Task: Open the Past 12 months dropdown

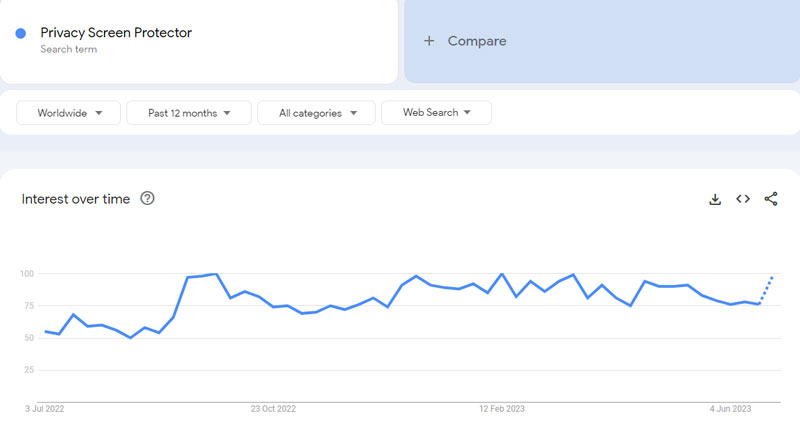Action: coord(188,113)
